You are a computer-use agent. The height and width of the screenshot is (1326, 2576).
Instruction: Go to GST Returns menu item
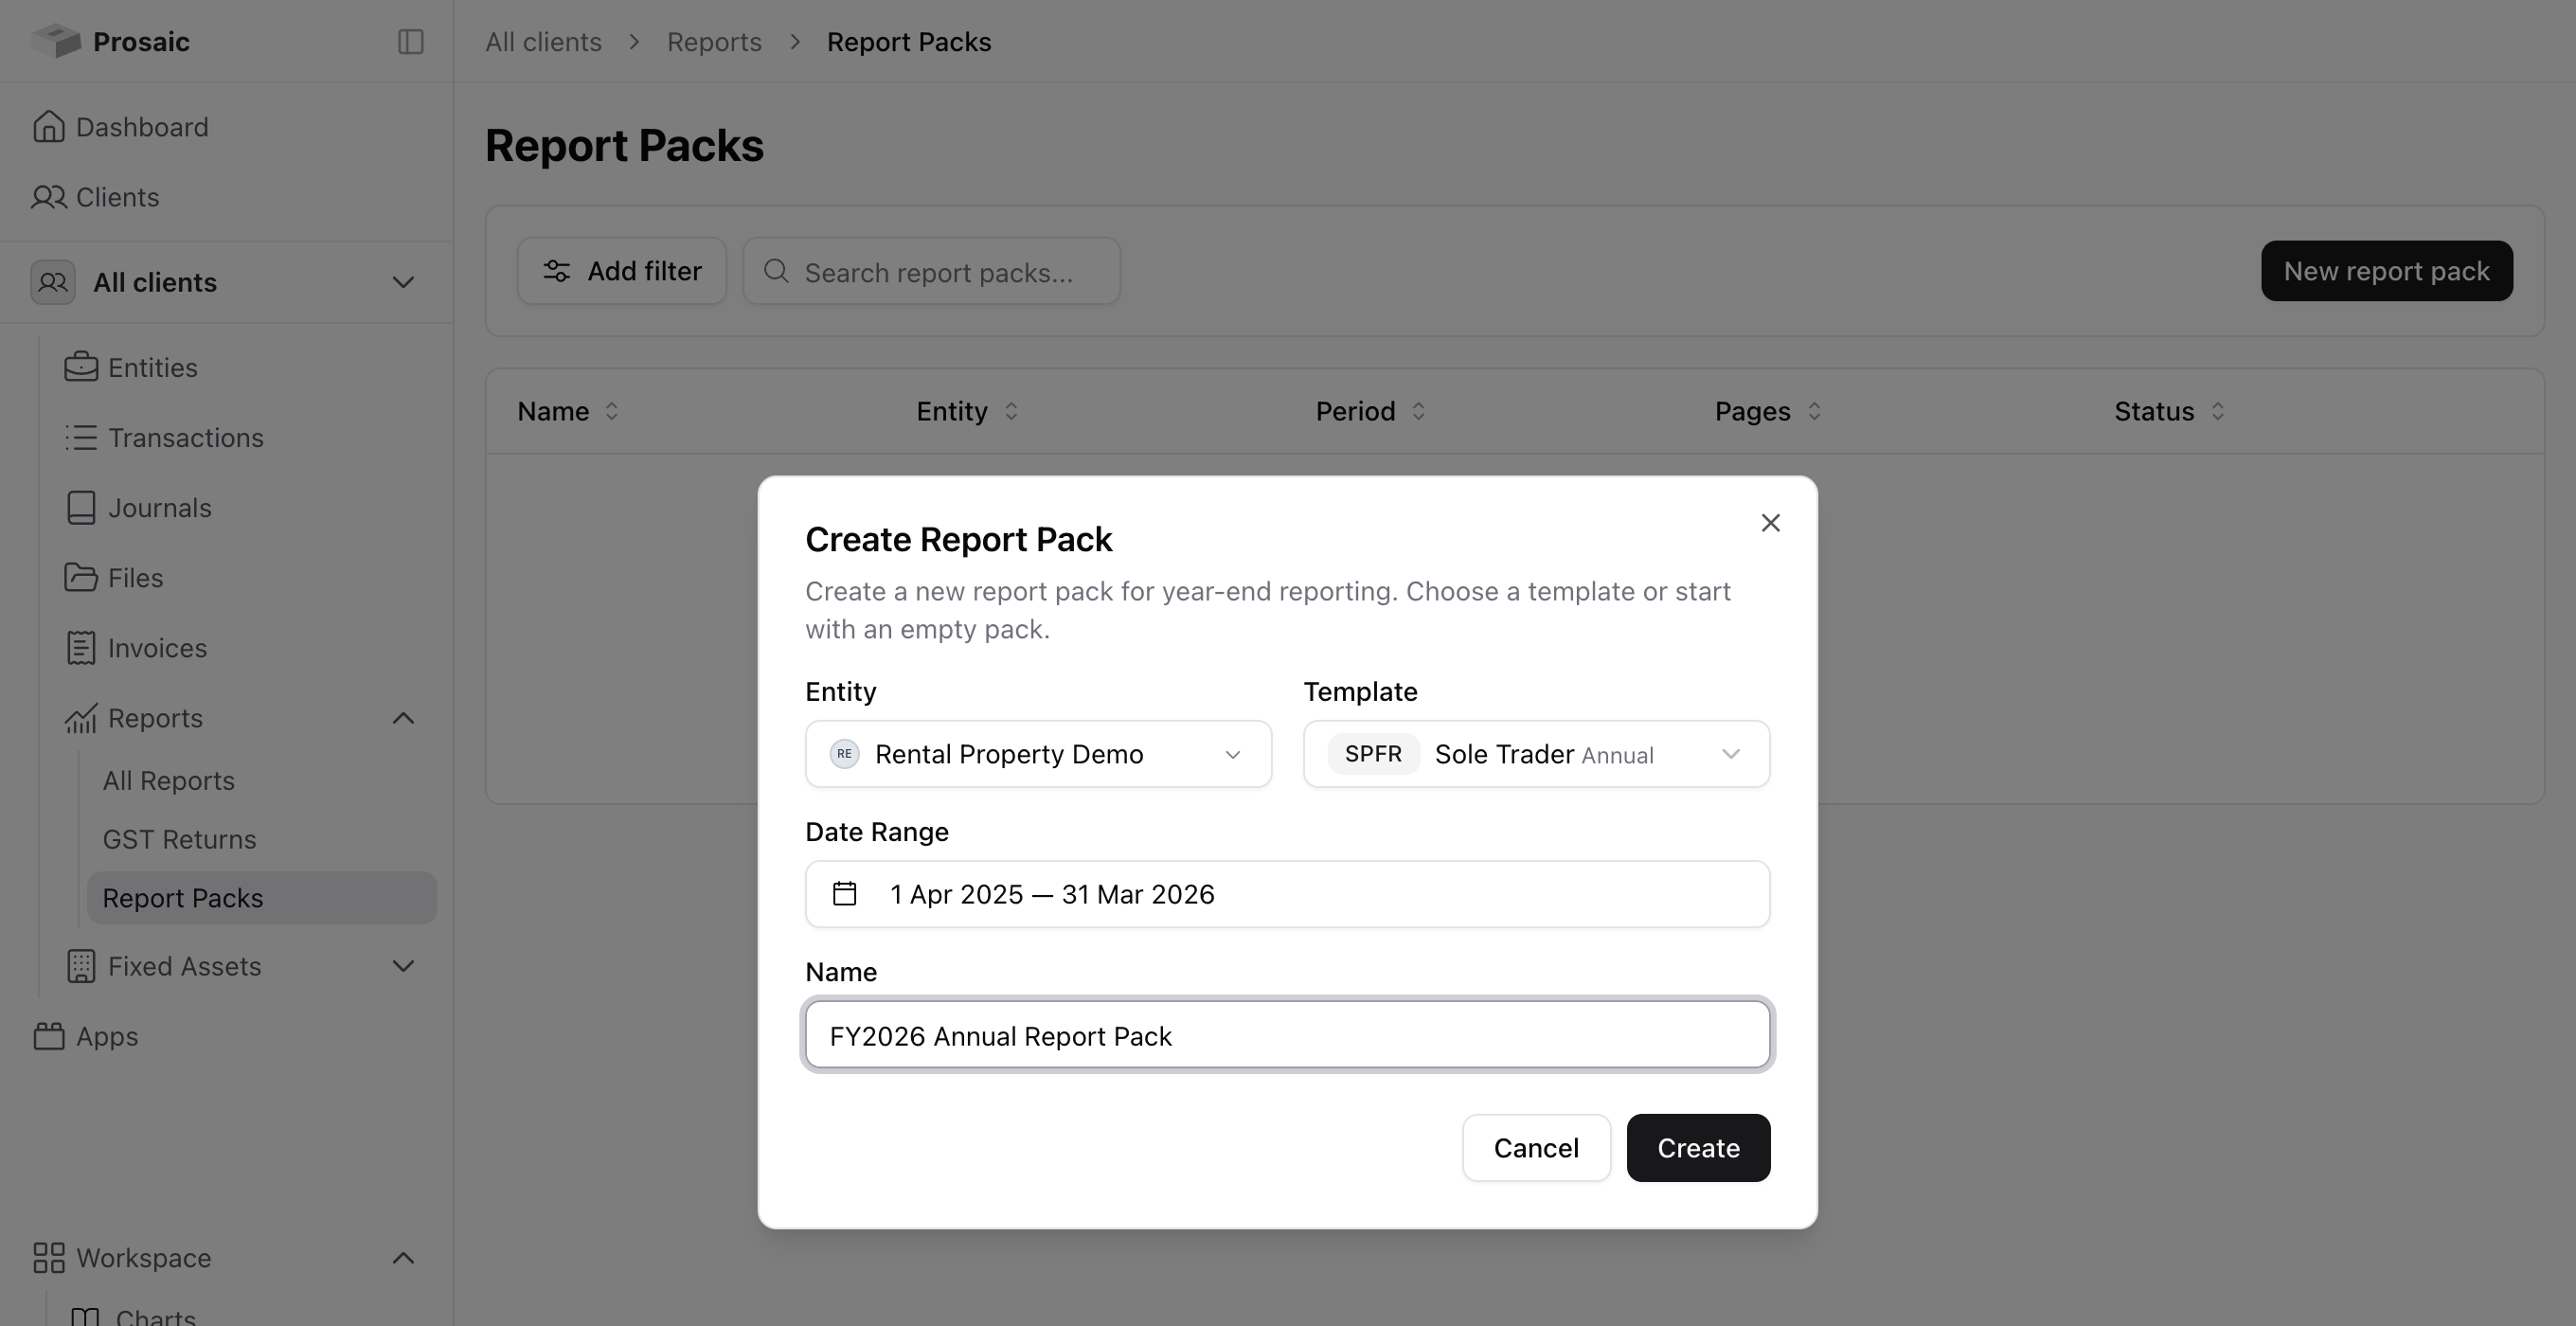click(x=179, y=839)
